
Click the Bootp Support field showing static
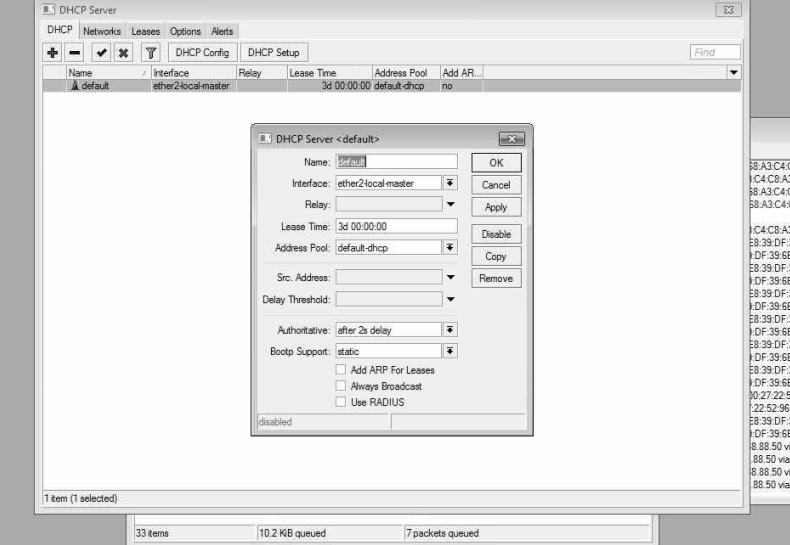coord(388,351)
